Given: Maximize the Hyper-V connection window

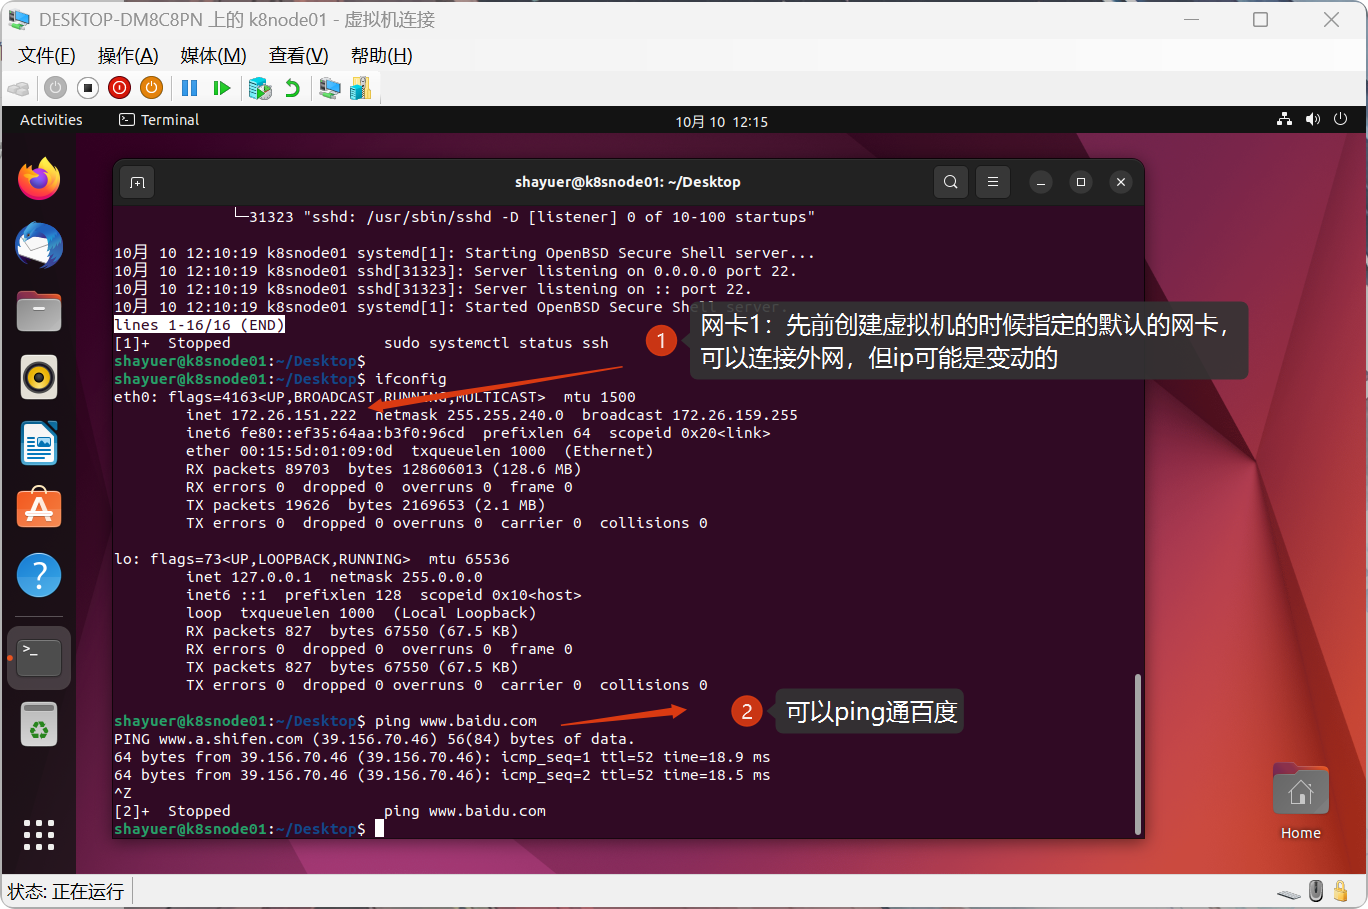Looking at the screenshot, I should click(1261, 20).
